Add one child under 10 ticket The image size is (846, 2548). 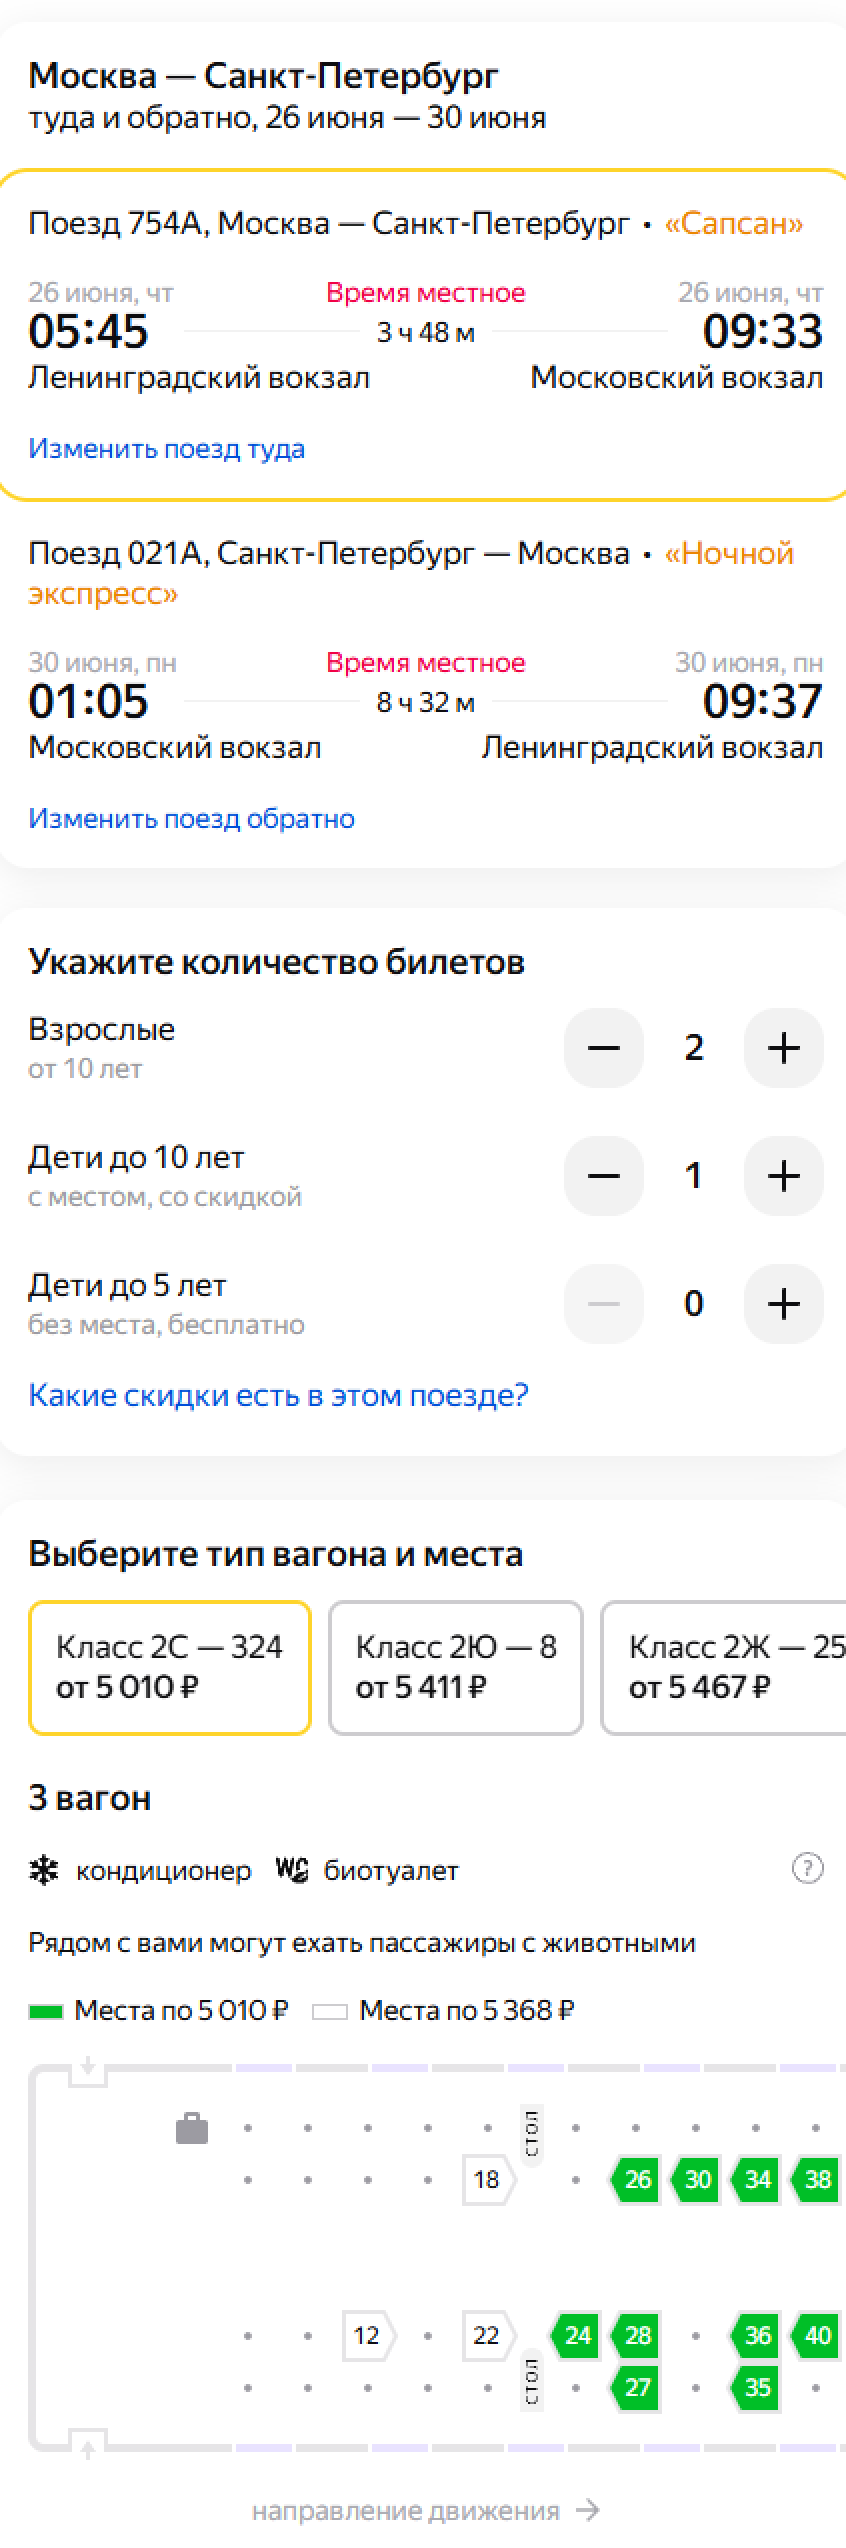(x=783, y=1176)
